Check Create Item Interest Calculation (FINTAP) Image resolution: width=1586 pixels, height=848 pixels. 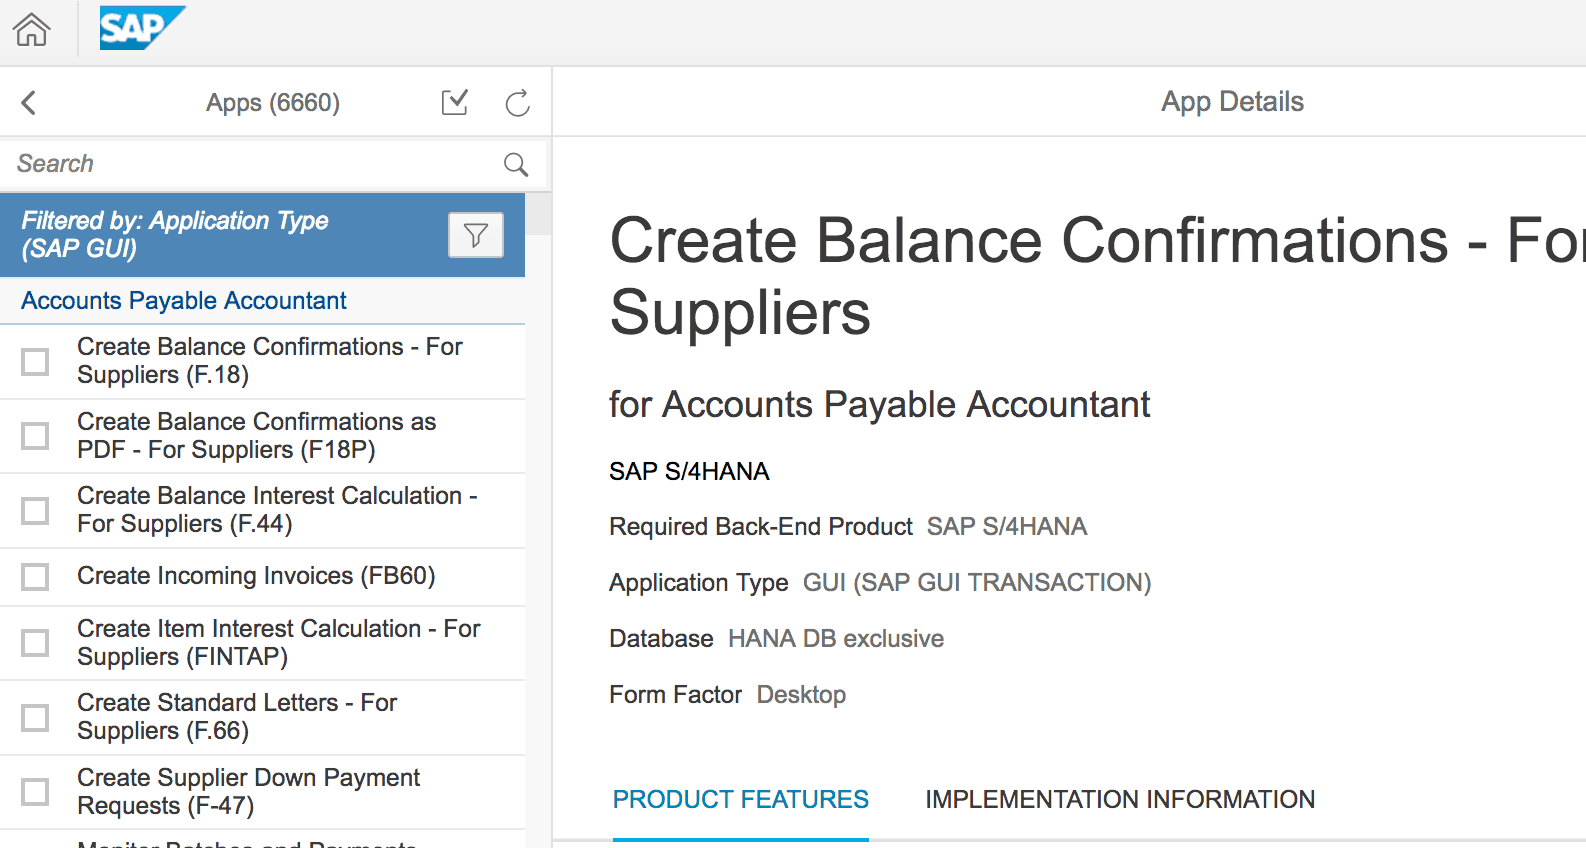pyautogui.click(x=35, y=643)
